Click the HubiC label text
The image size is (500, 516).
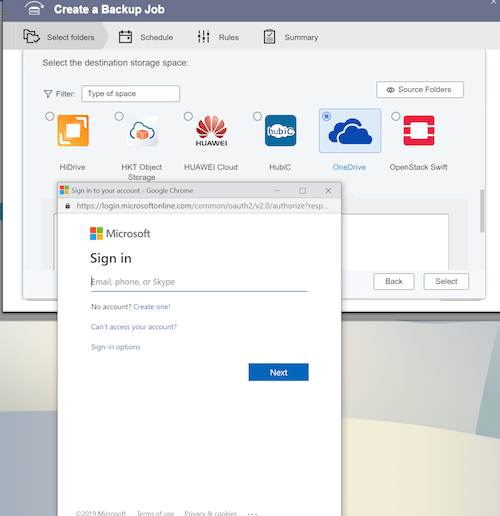[x=280, y=167]
